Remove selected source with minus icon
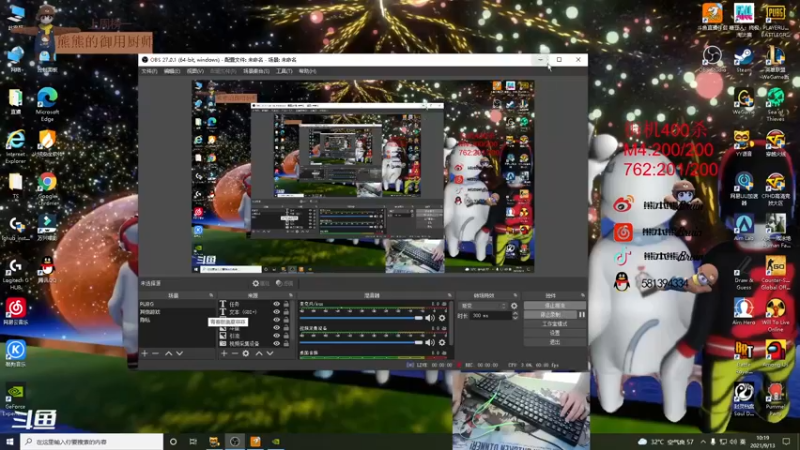The width and height of the screenshot is (800, 450). [x=235, y=353]
